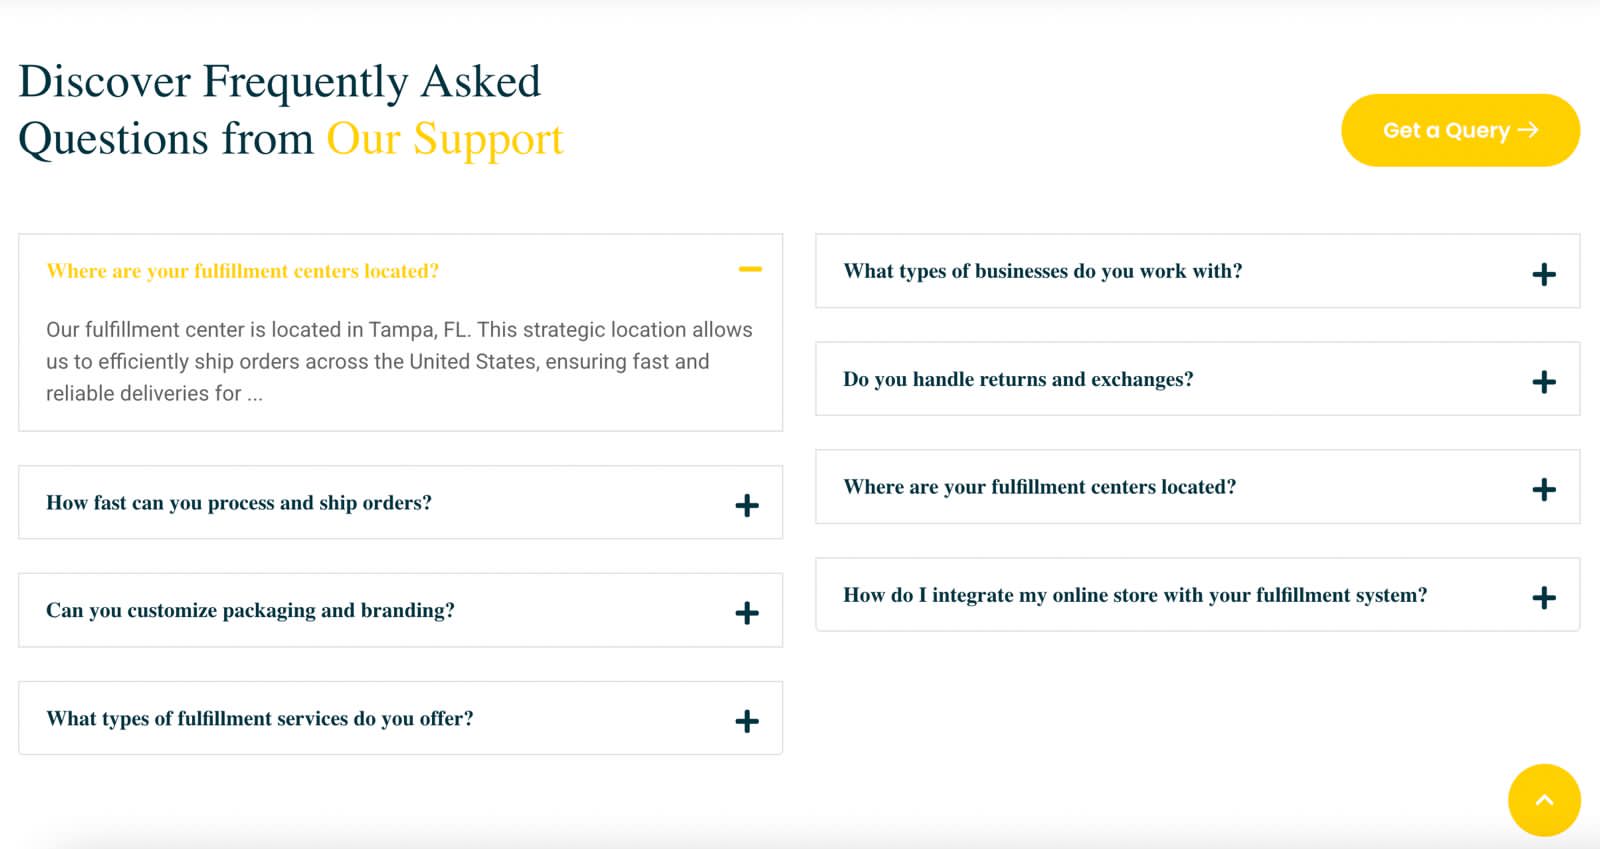Click the 'Get a Query' button
The height and width of the screenshot is (849, 1600).
click(1460, 130)
